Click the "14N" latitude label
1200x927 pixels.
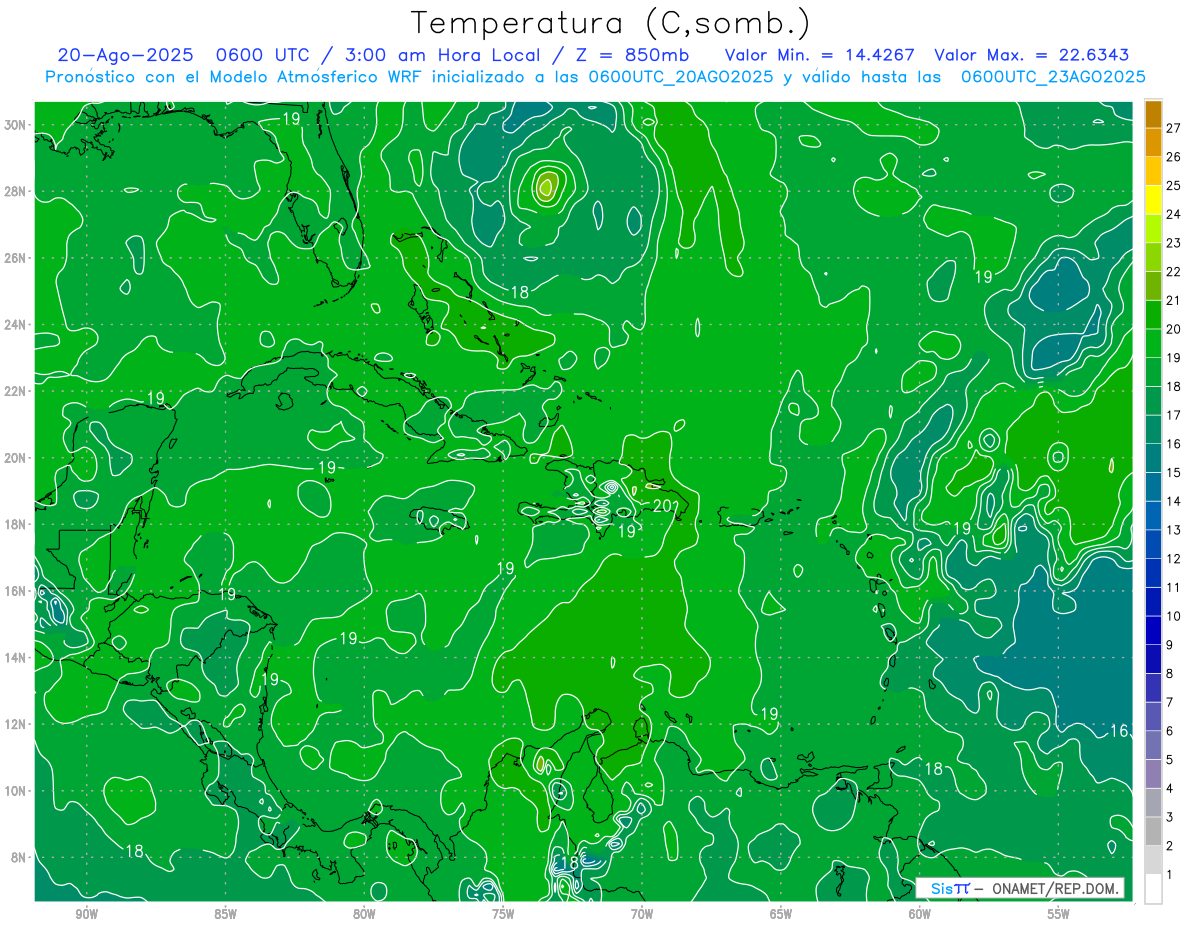(x=16, y=658)
